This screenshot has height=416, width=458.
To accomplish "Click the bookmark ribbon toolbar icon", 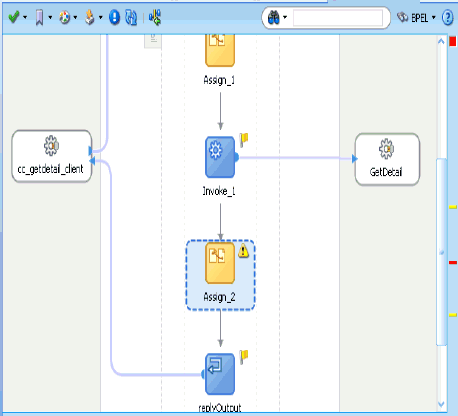I will (x=39, y=17).
